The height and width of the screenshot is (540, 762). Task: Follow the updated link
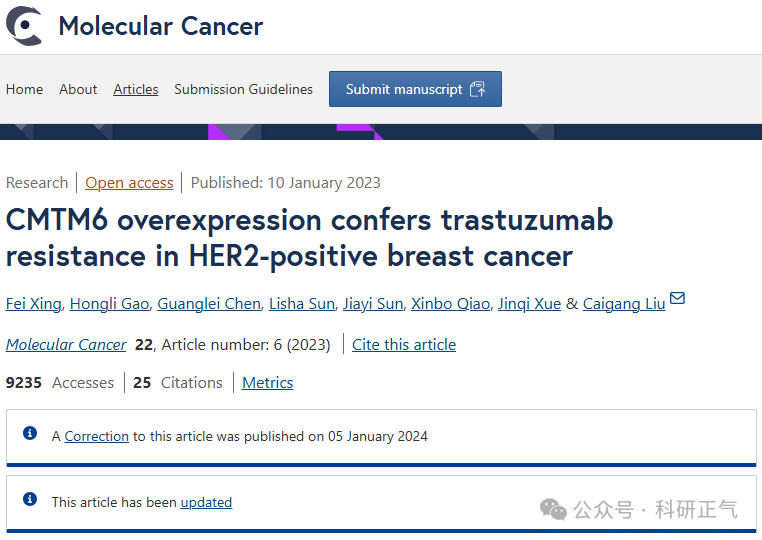206,502
